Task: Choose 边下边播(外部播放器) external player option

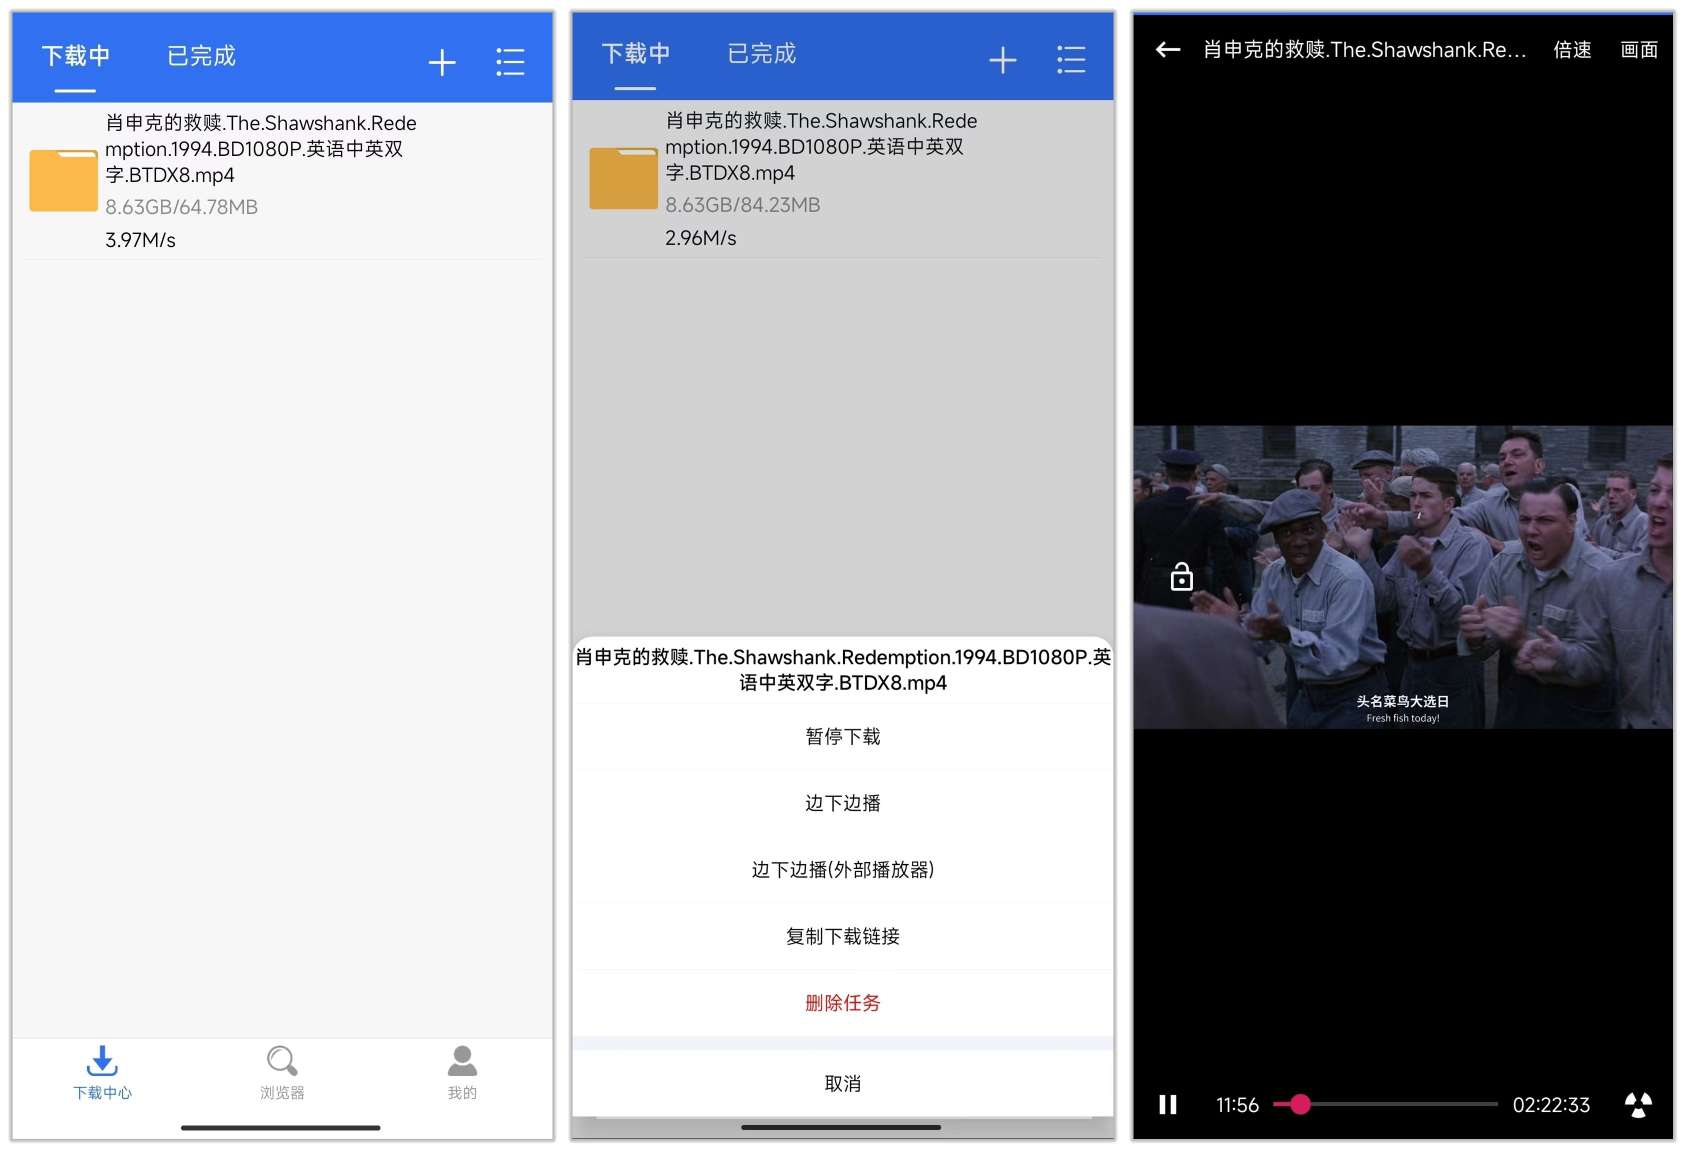Action: [x=843, y=870]
